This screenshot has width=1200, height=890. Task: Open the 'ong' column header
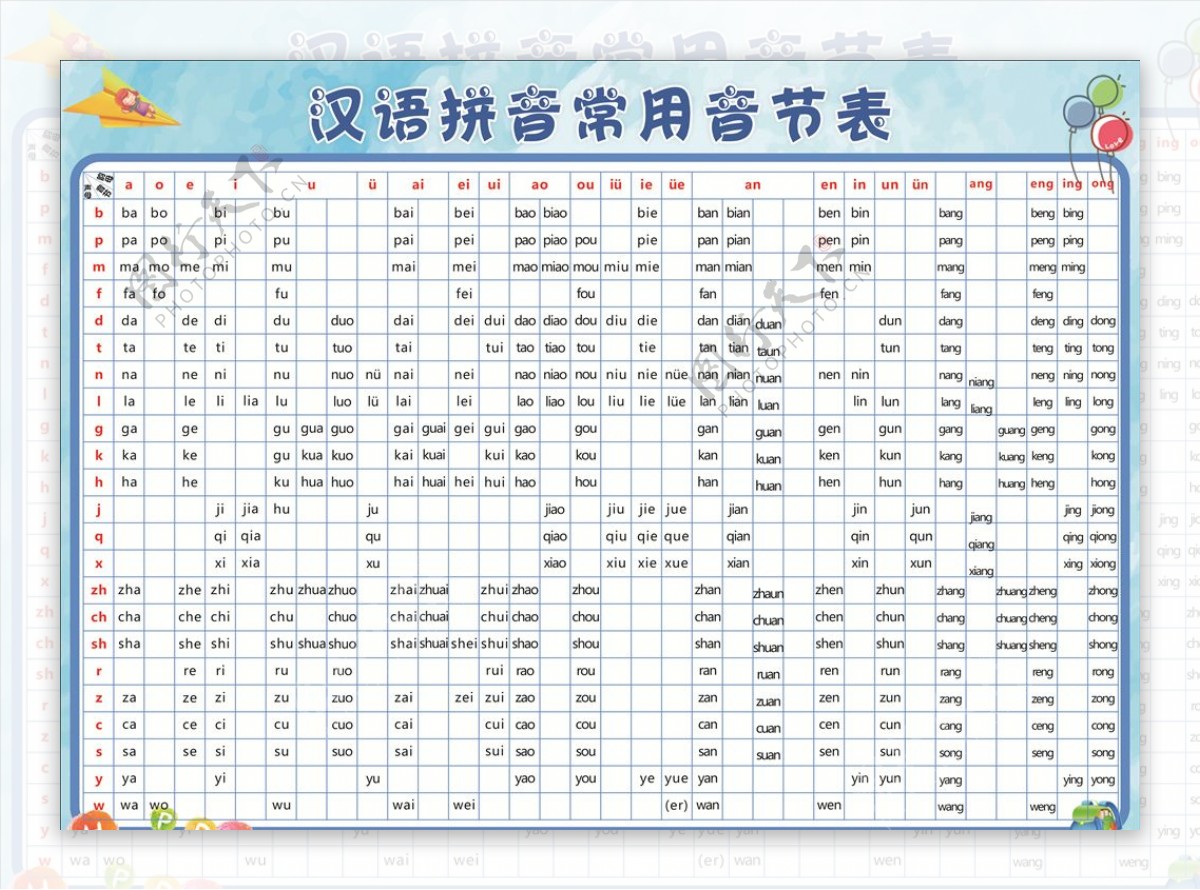1101,185
